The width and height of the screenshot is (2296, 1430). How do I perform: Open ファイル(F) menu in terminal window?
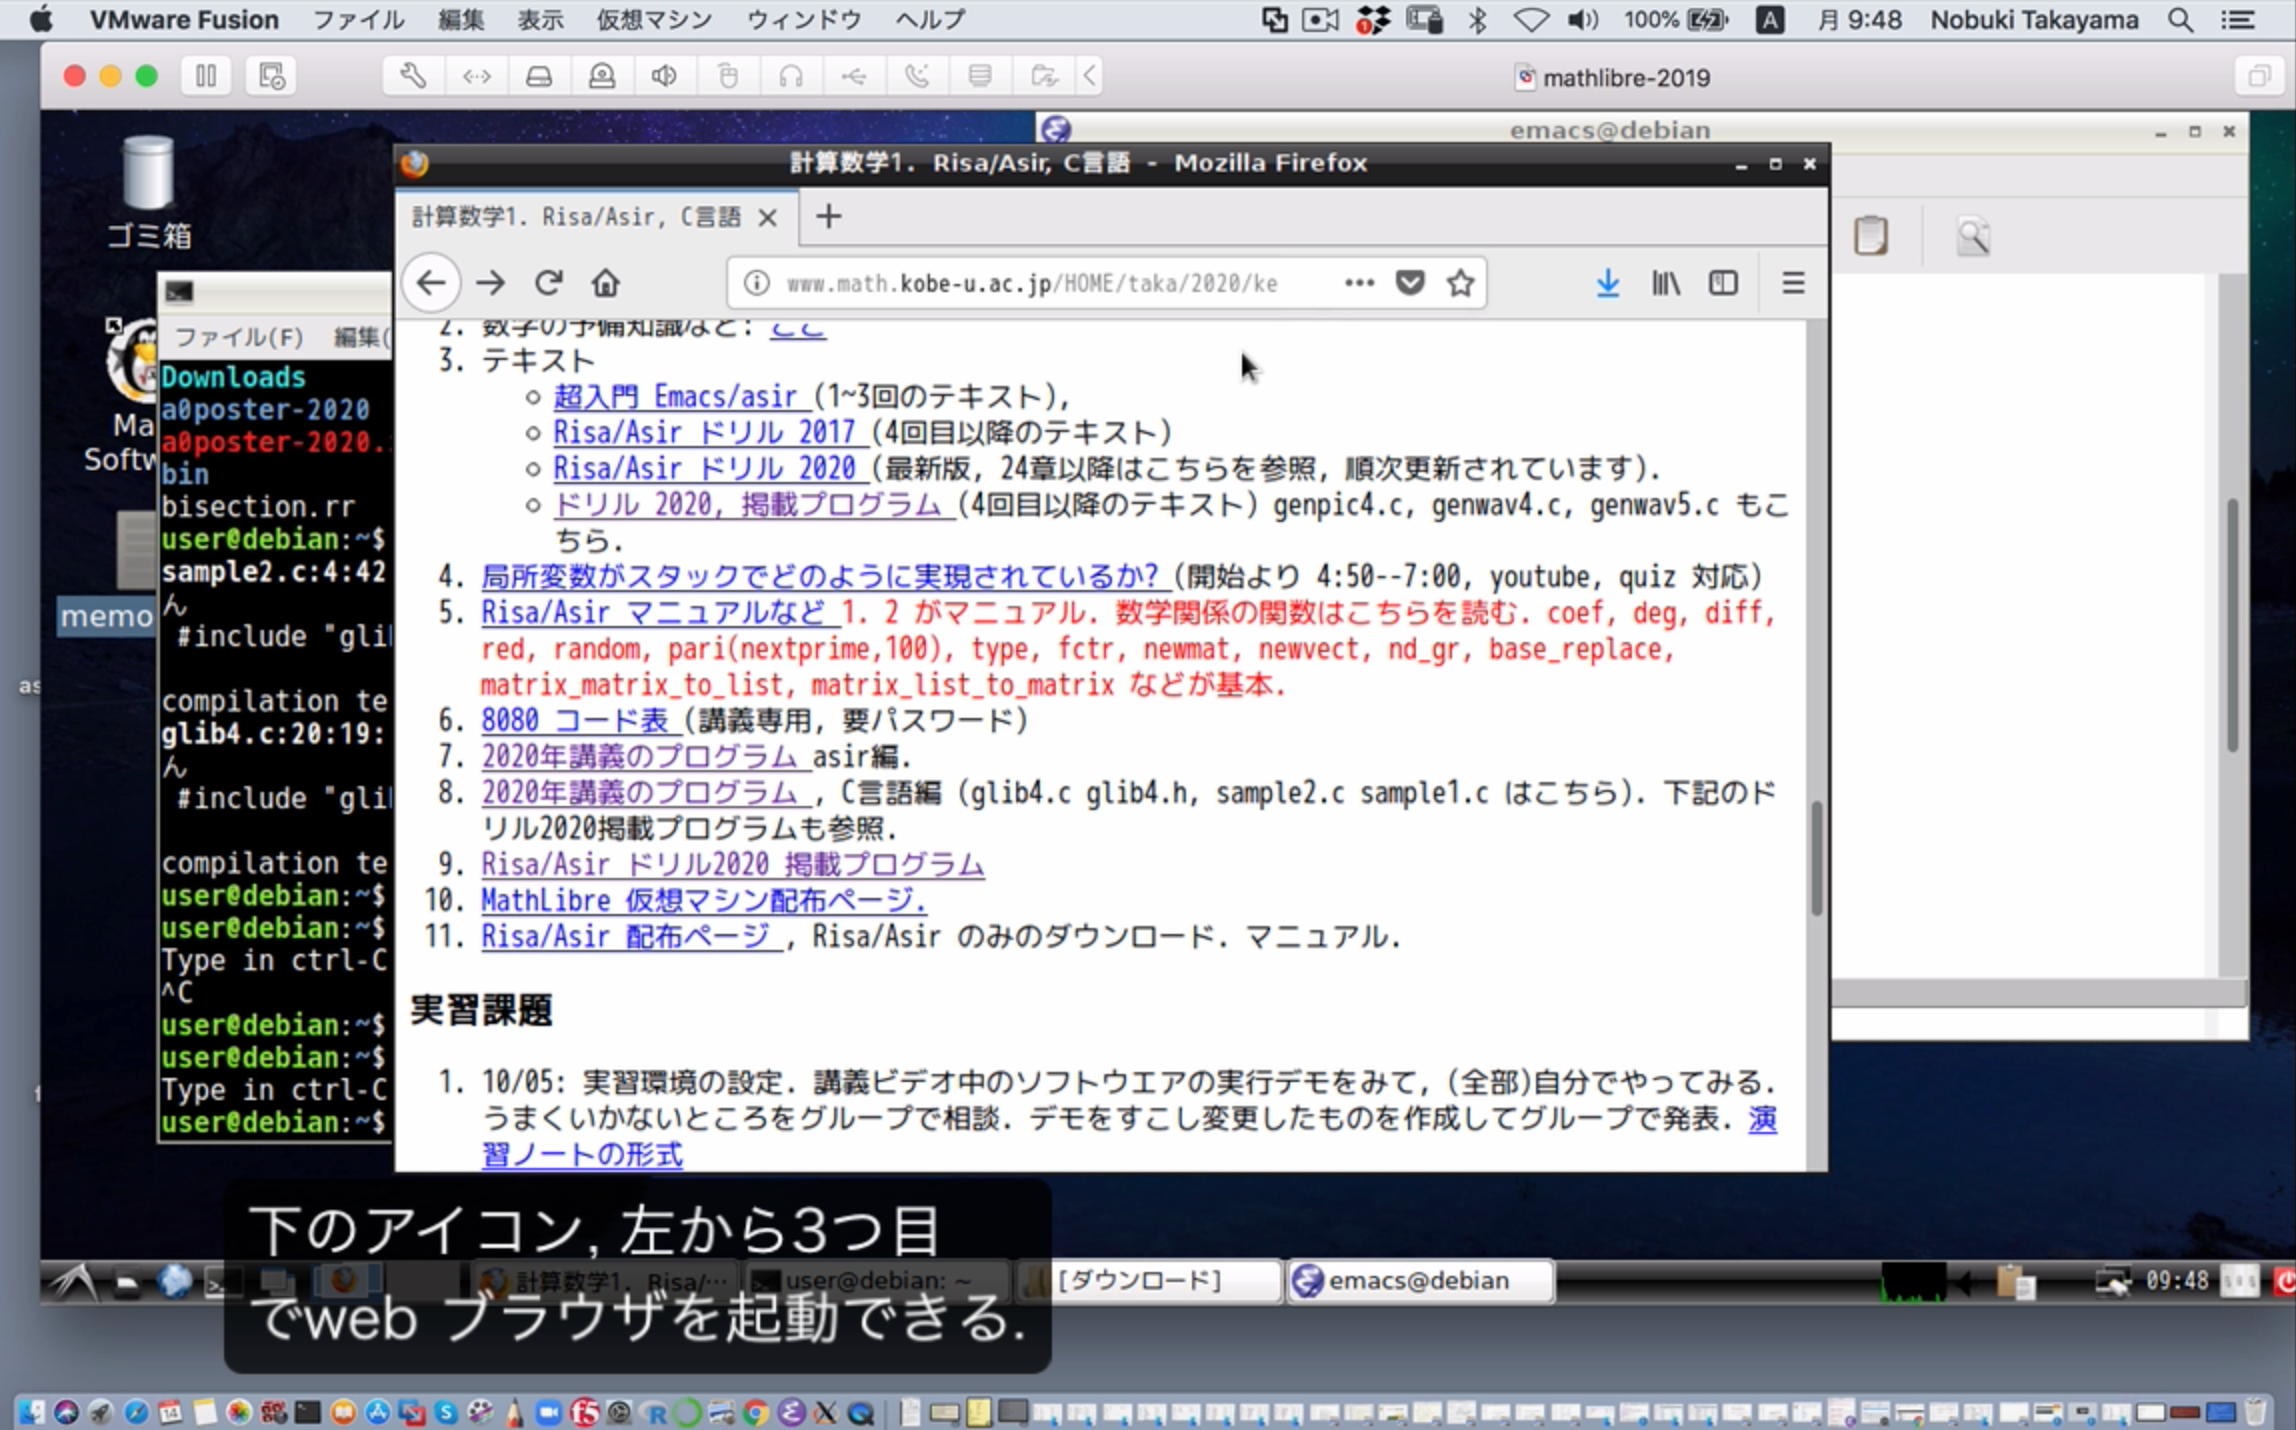(239, 337)
